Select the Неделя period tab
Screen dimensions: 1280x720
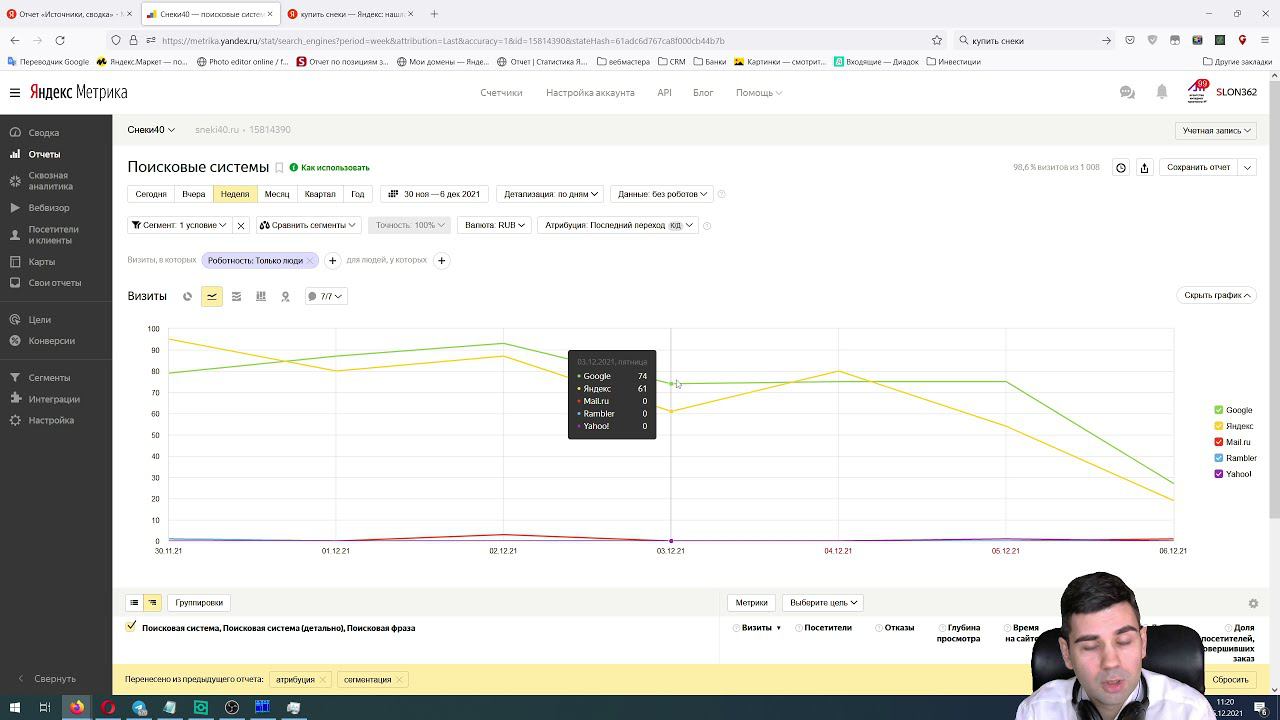pos(235,194)
